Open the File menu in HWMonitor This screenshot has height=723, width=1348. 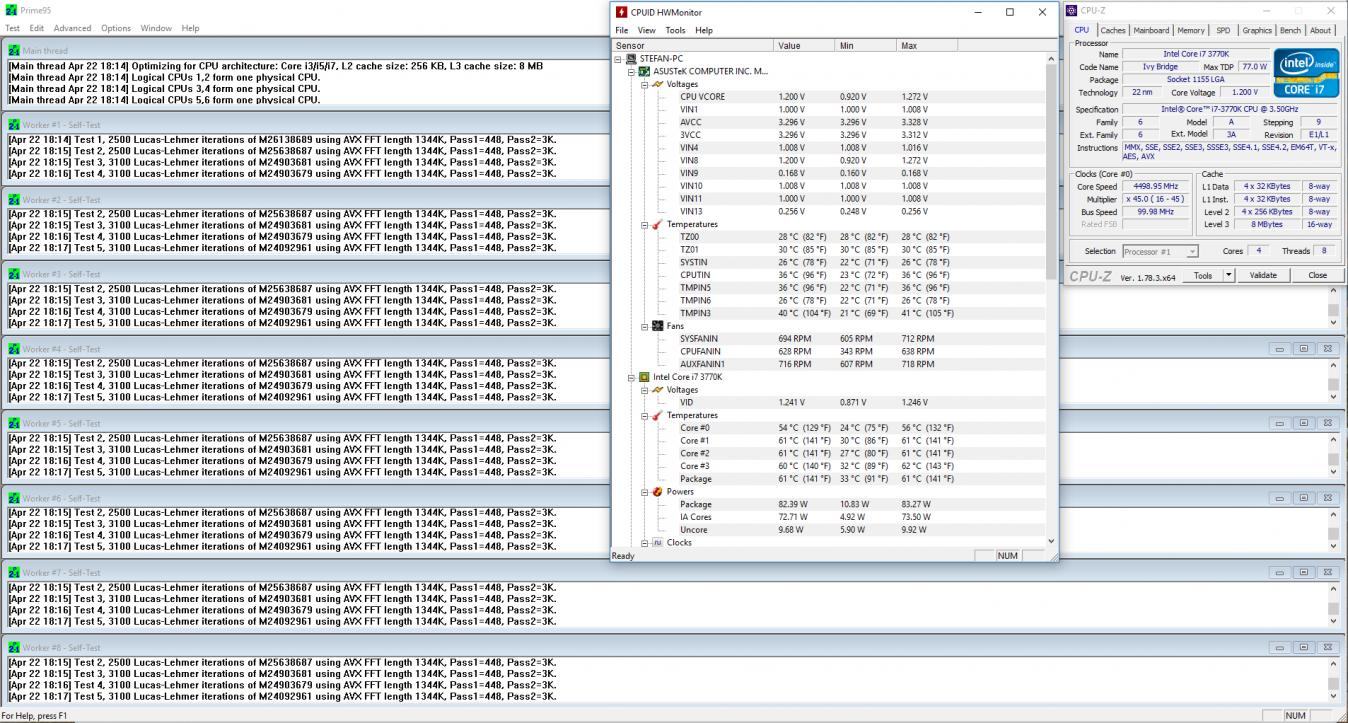click(x=622, y=30)
